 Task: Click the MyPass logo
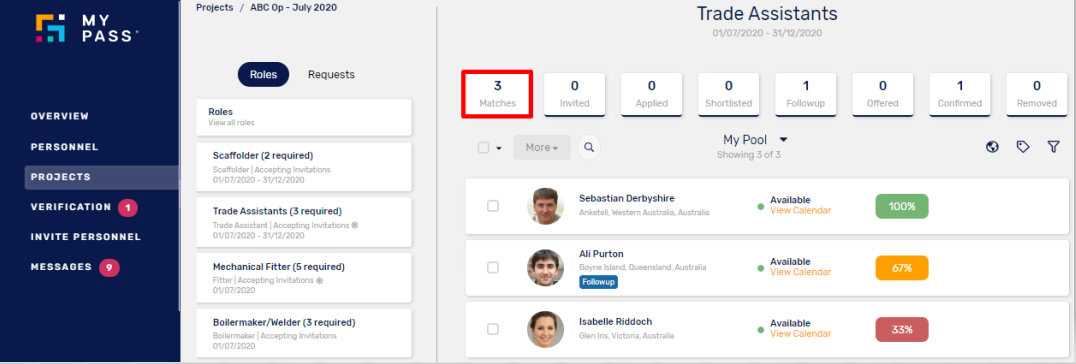click(87, 28)
